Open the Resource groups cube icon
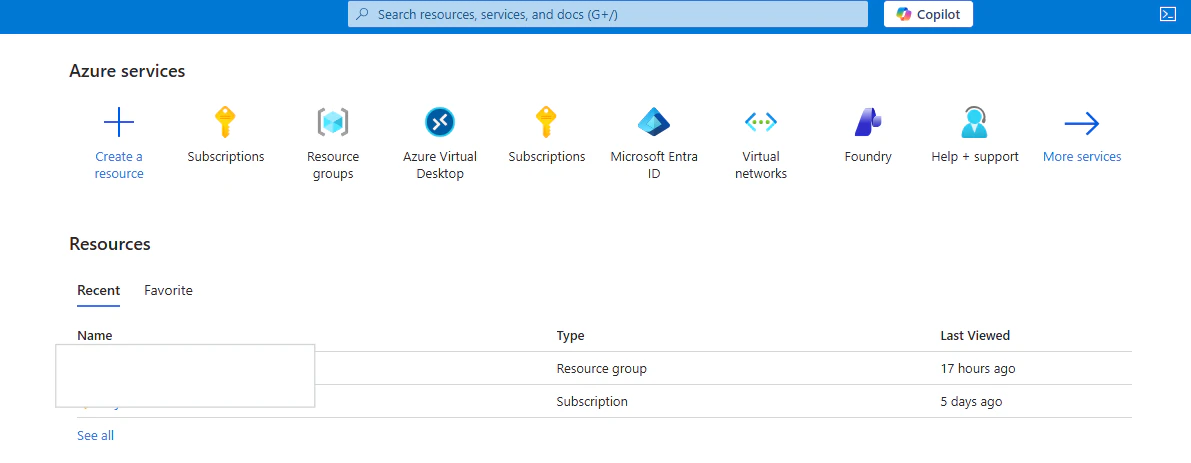Image resolution: width=1191 pixels, height=463 pixels. (333, 121)
